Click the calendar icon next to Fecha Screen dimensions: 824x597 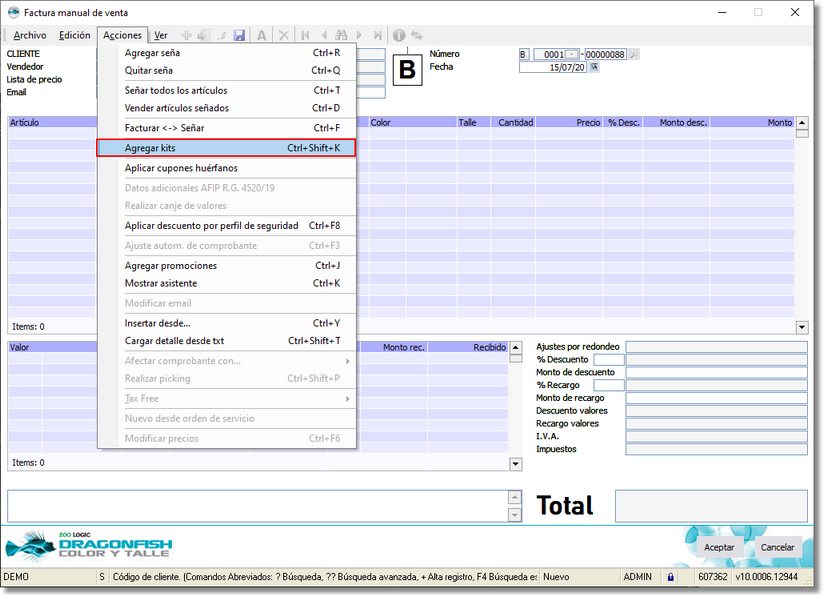coord(594,67)
